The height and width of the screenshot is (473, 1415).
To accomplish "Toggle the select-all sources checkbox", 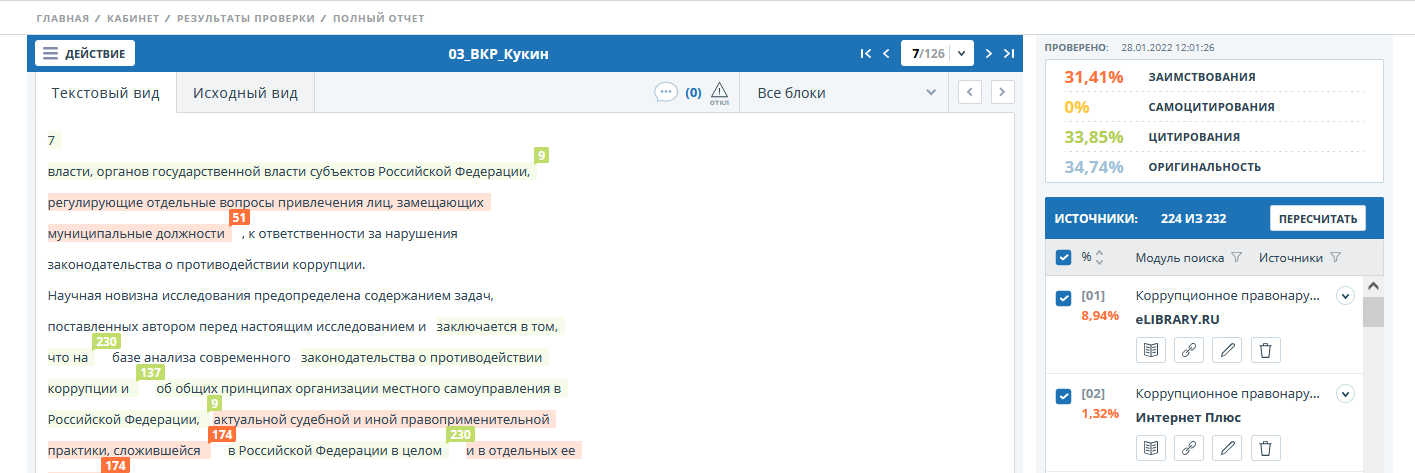I will click(x=1064, y=258).
